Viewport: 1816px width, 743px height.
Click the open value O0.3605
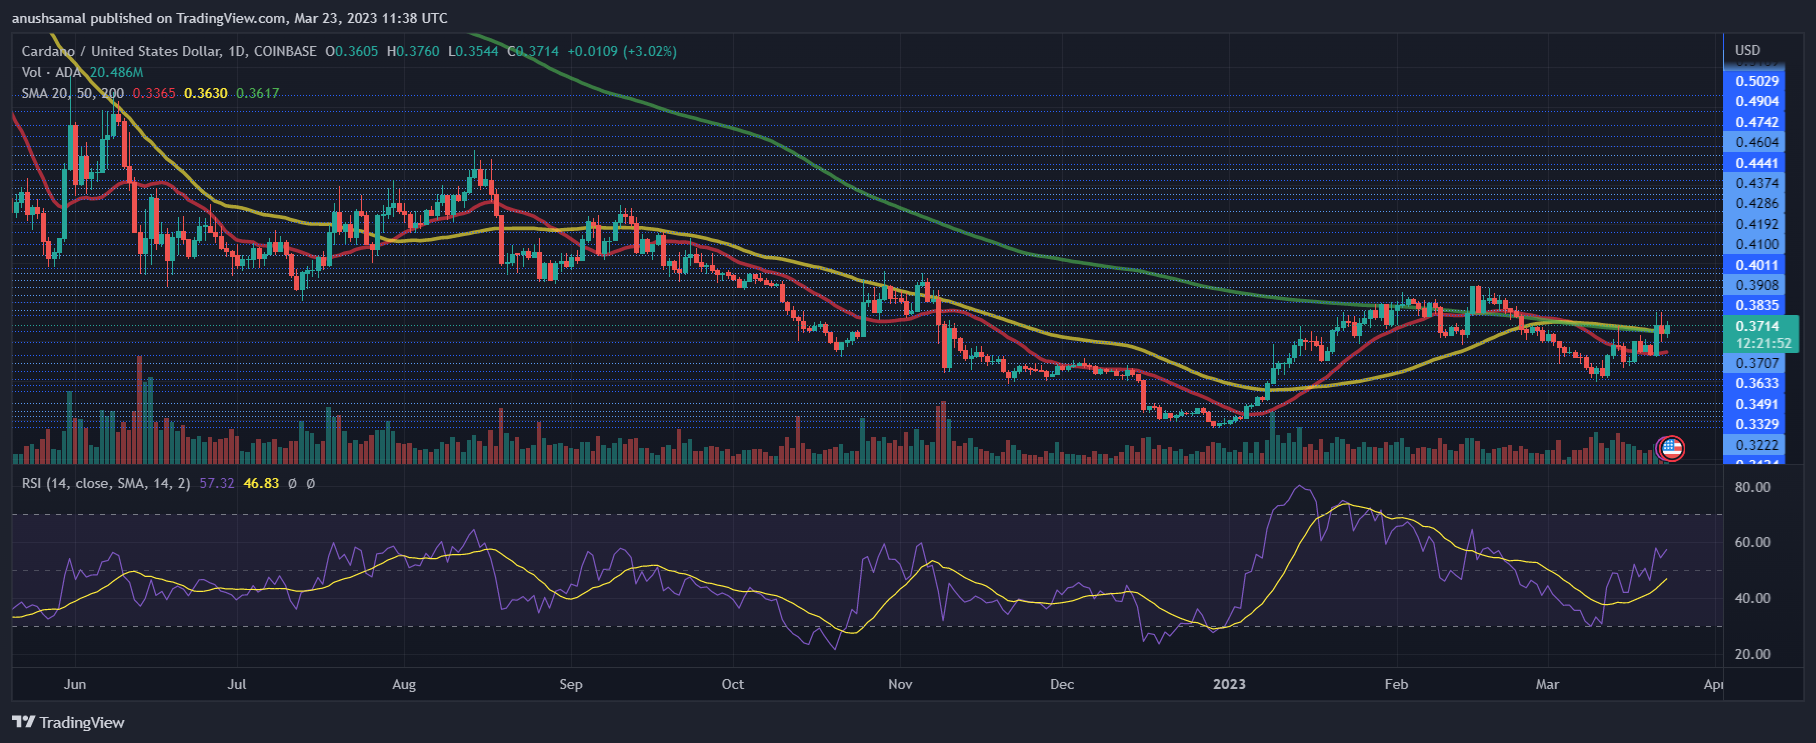tap(352, 51)
